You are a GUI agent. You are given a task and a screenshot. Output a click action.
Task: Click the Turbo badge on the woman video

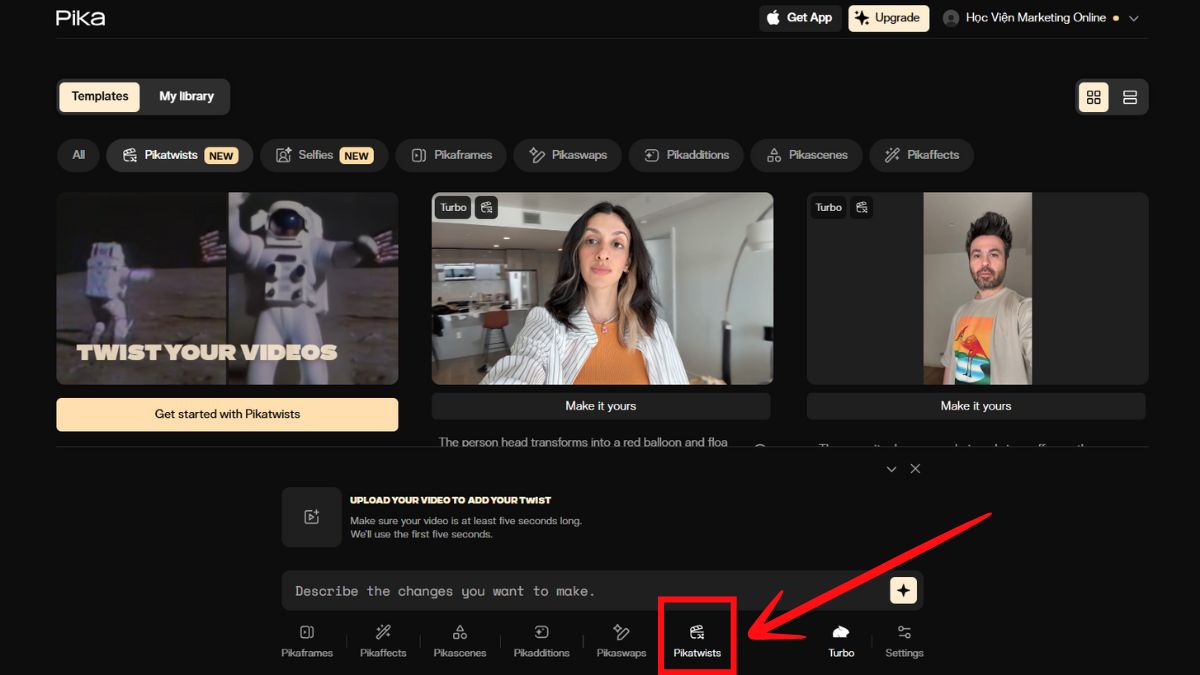453,207
